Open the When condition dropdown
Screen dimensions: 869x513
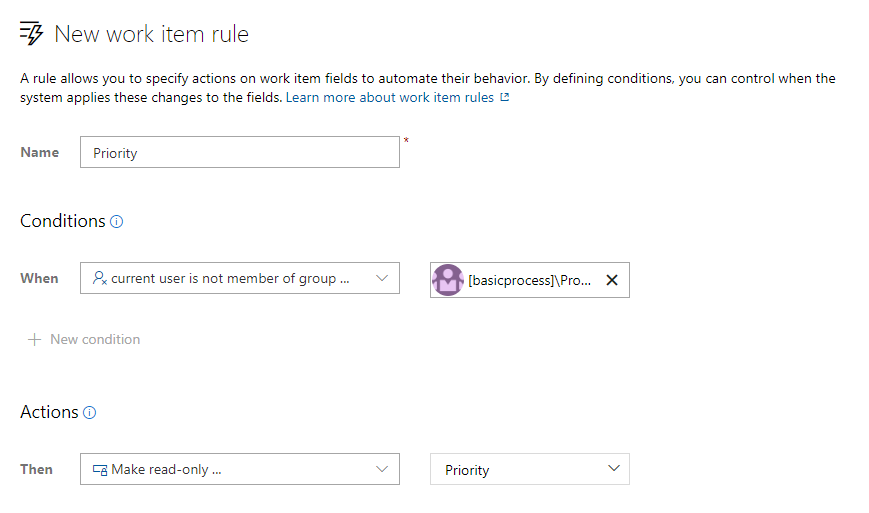(229, 279)
